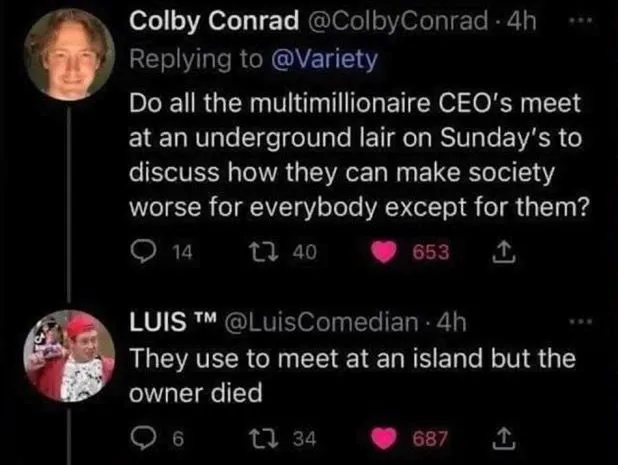The height and width of the screenshot is (465, 618).
Task: Open the @LuisComedian handle
Action: 332,322
